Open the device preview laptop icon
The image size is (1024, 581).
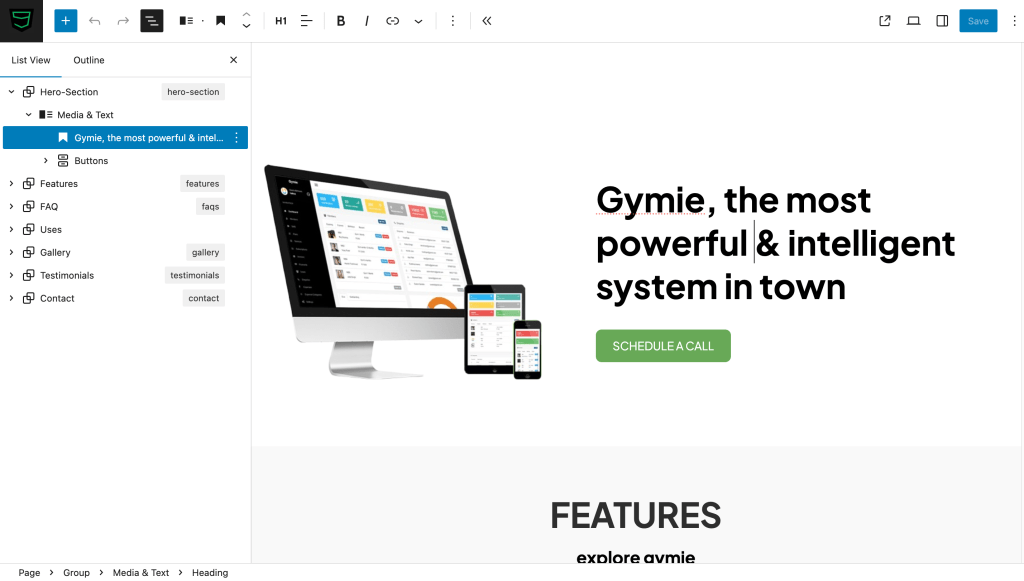(x=913, y=21)
